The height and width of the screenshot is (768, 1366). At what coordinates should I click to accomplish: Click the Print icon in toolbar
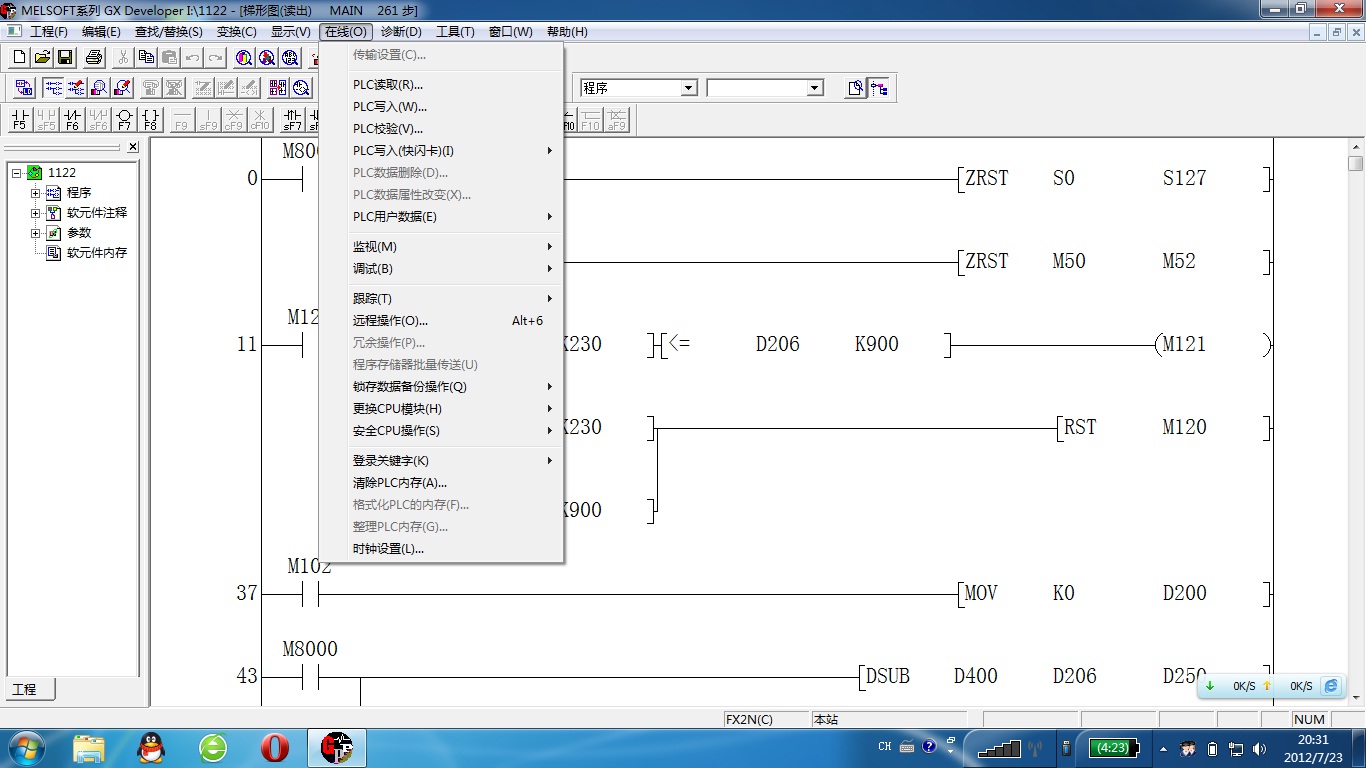click(94, 57)
